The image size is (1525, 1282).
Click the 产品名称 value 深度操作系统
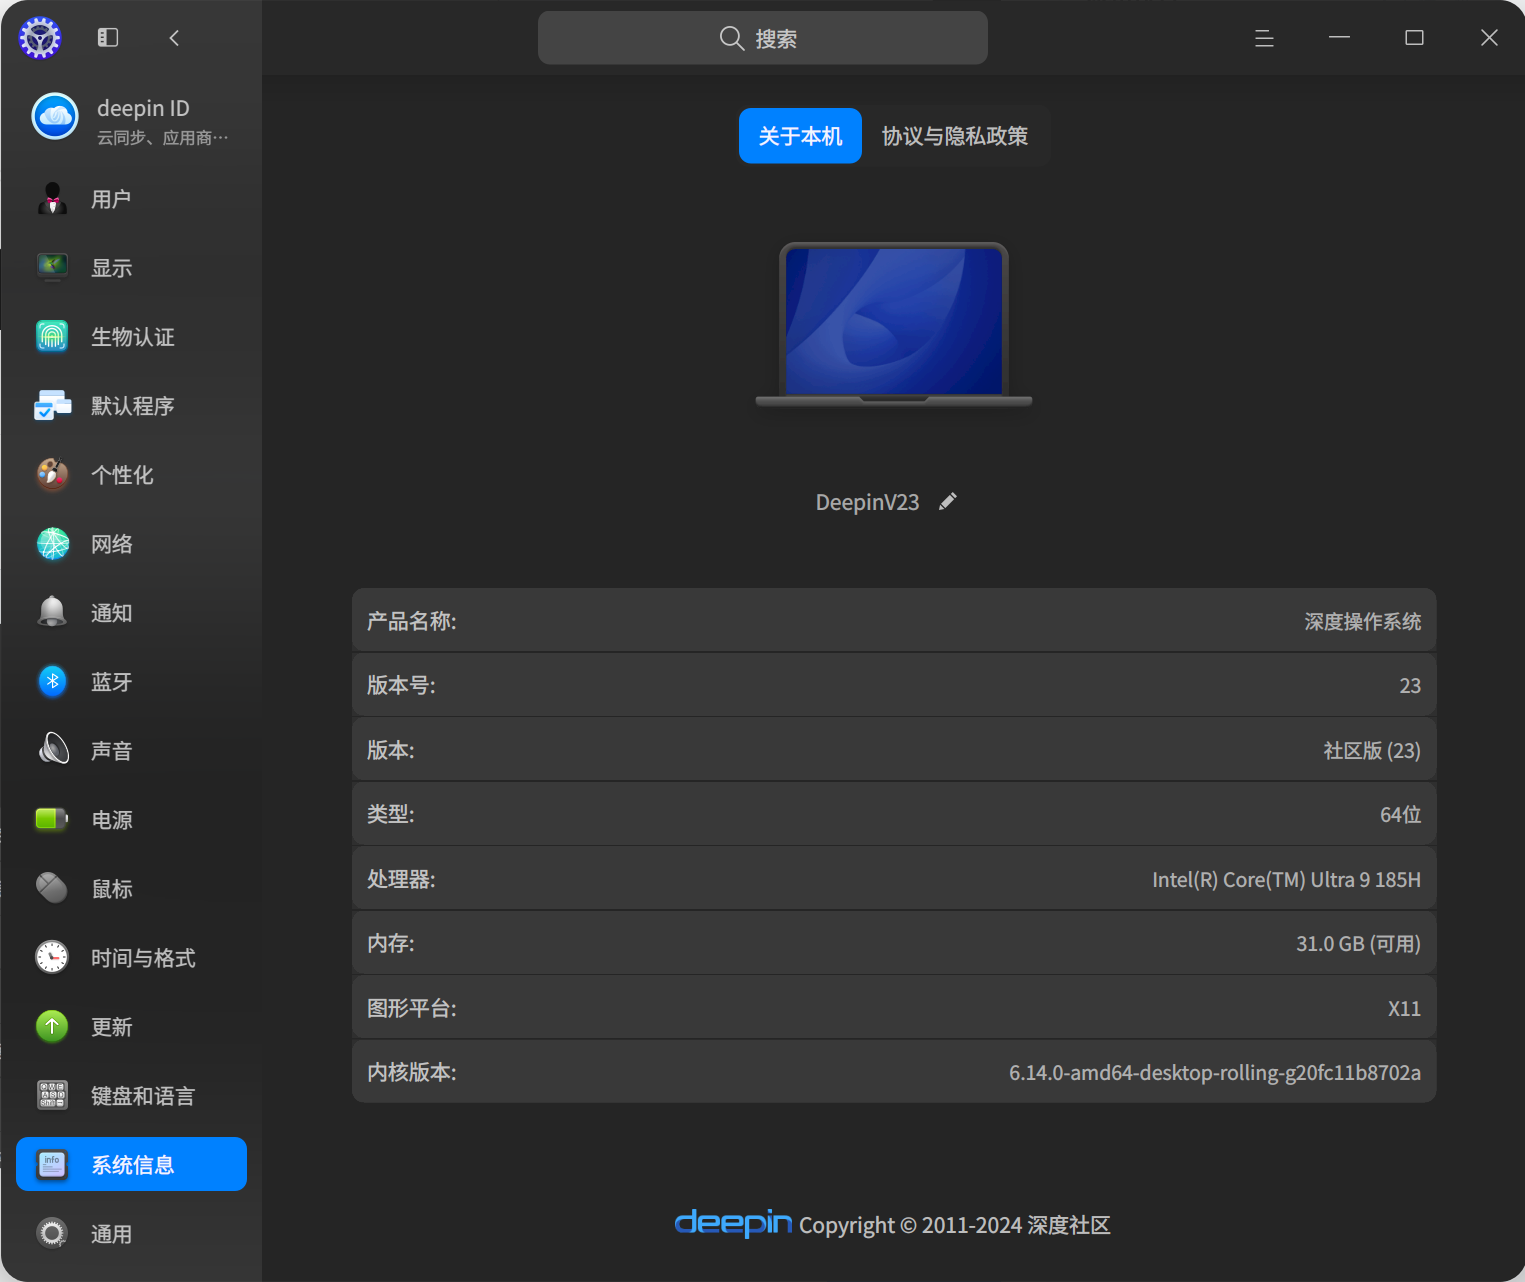pyautogui.click(x=1362, y=621)
